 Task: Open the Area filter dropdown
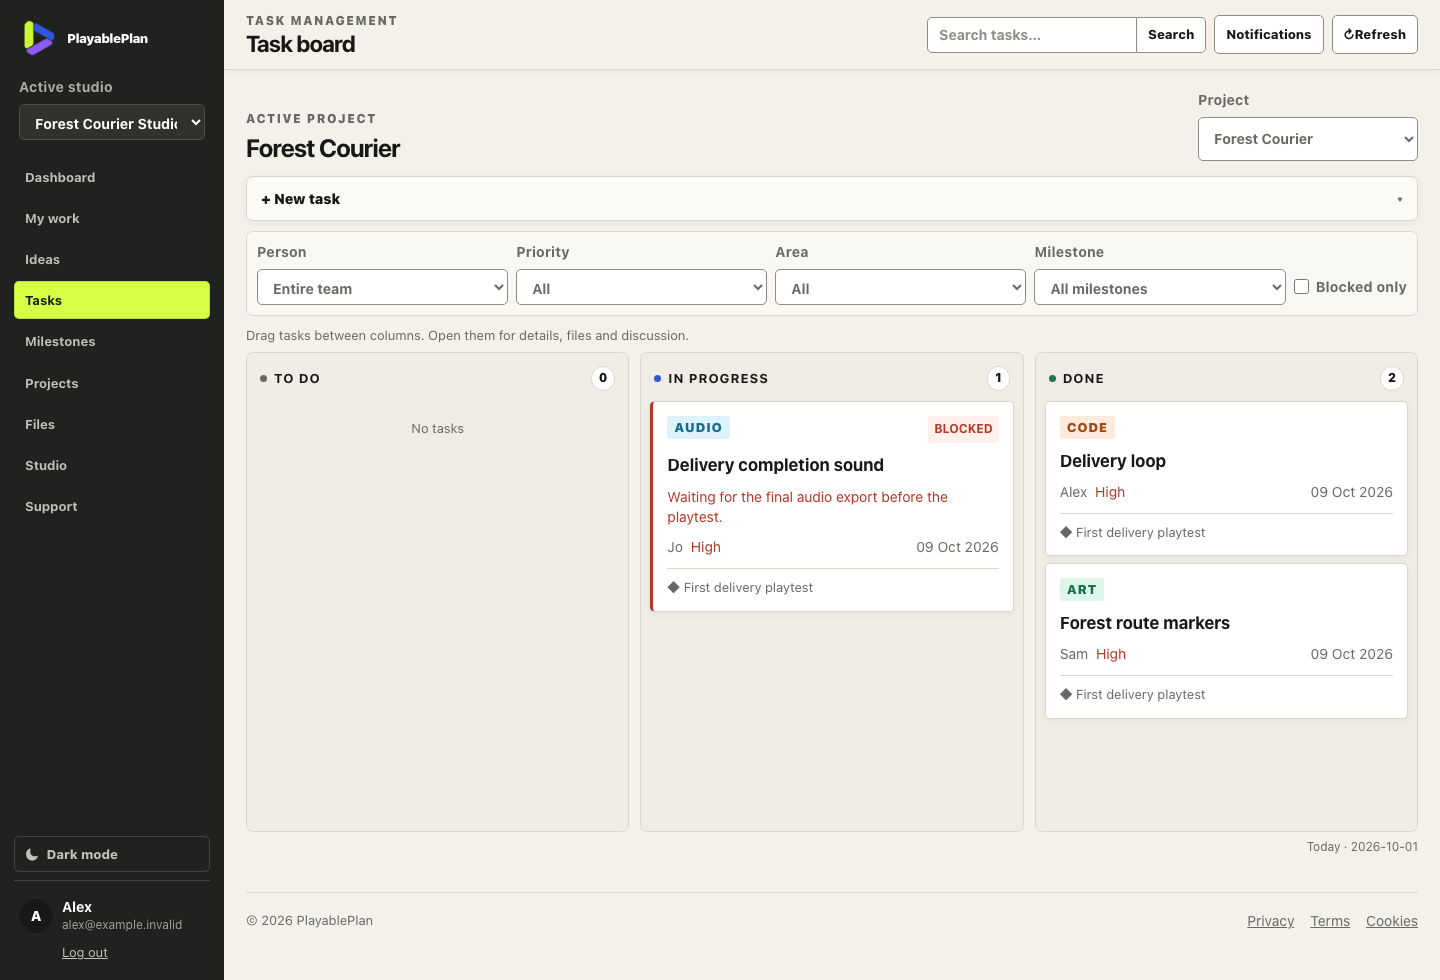pyautogui.click(x=900, y=288)
